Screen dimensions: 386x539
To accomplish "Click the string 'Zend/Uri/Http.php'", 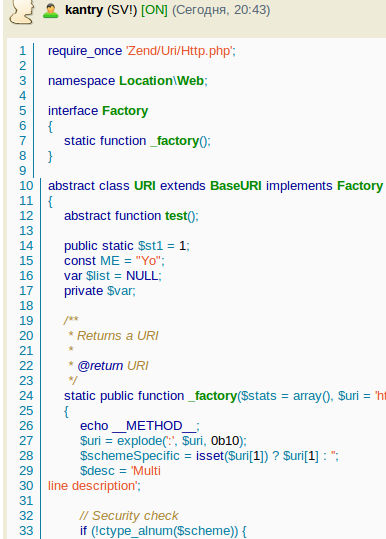I will (179, 51).
